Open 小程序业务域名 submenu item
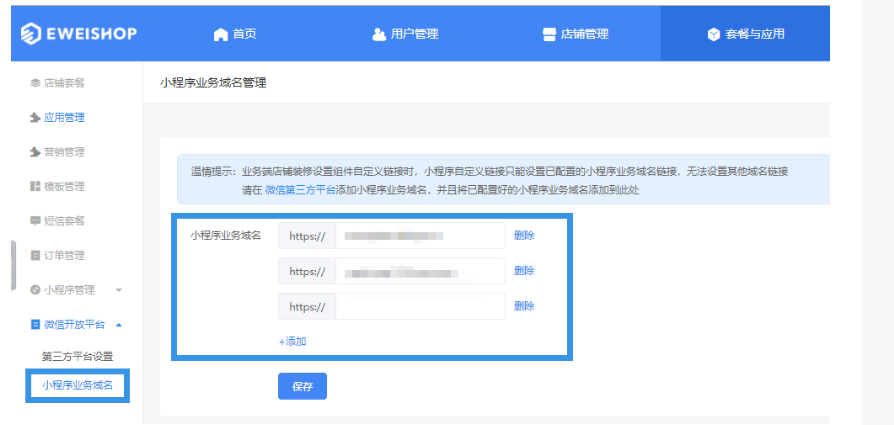894x425 pixels. point(78,386)
